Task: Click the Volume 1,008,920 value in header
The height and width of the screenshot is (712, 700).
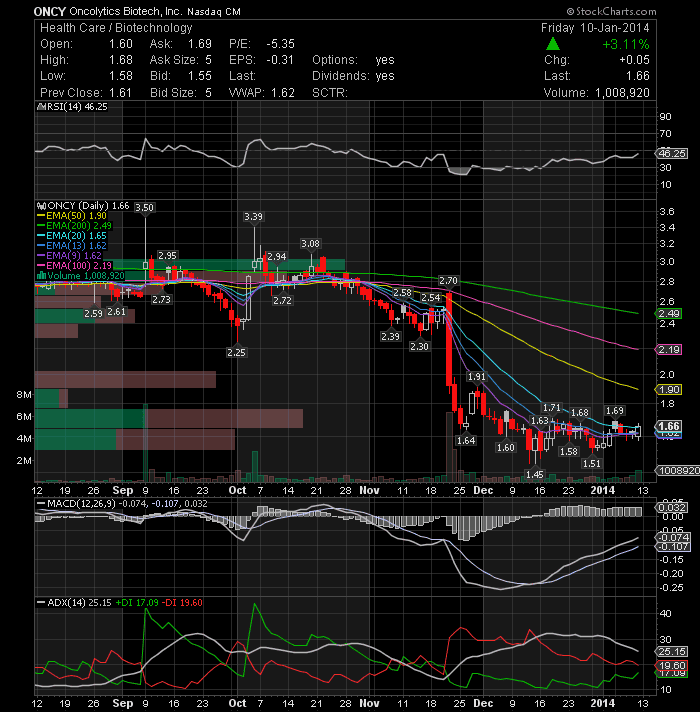Action: coord(622,93)
